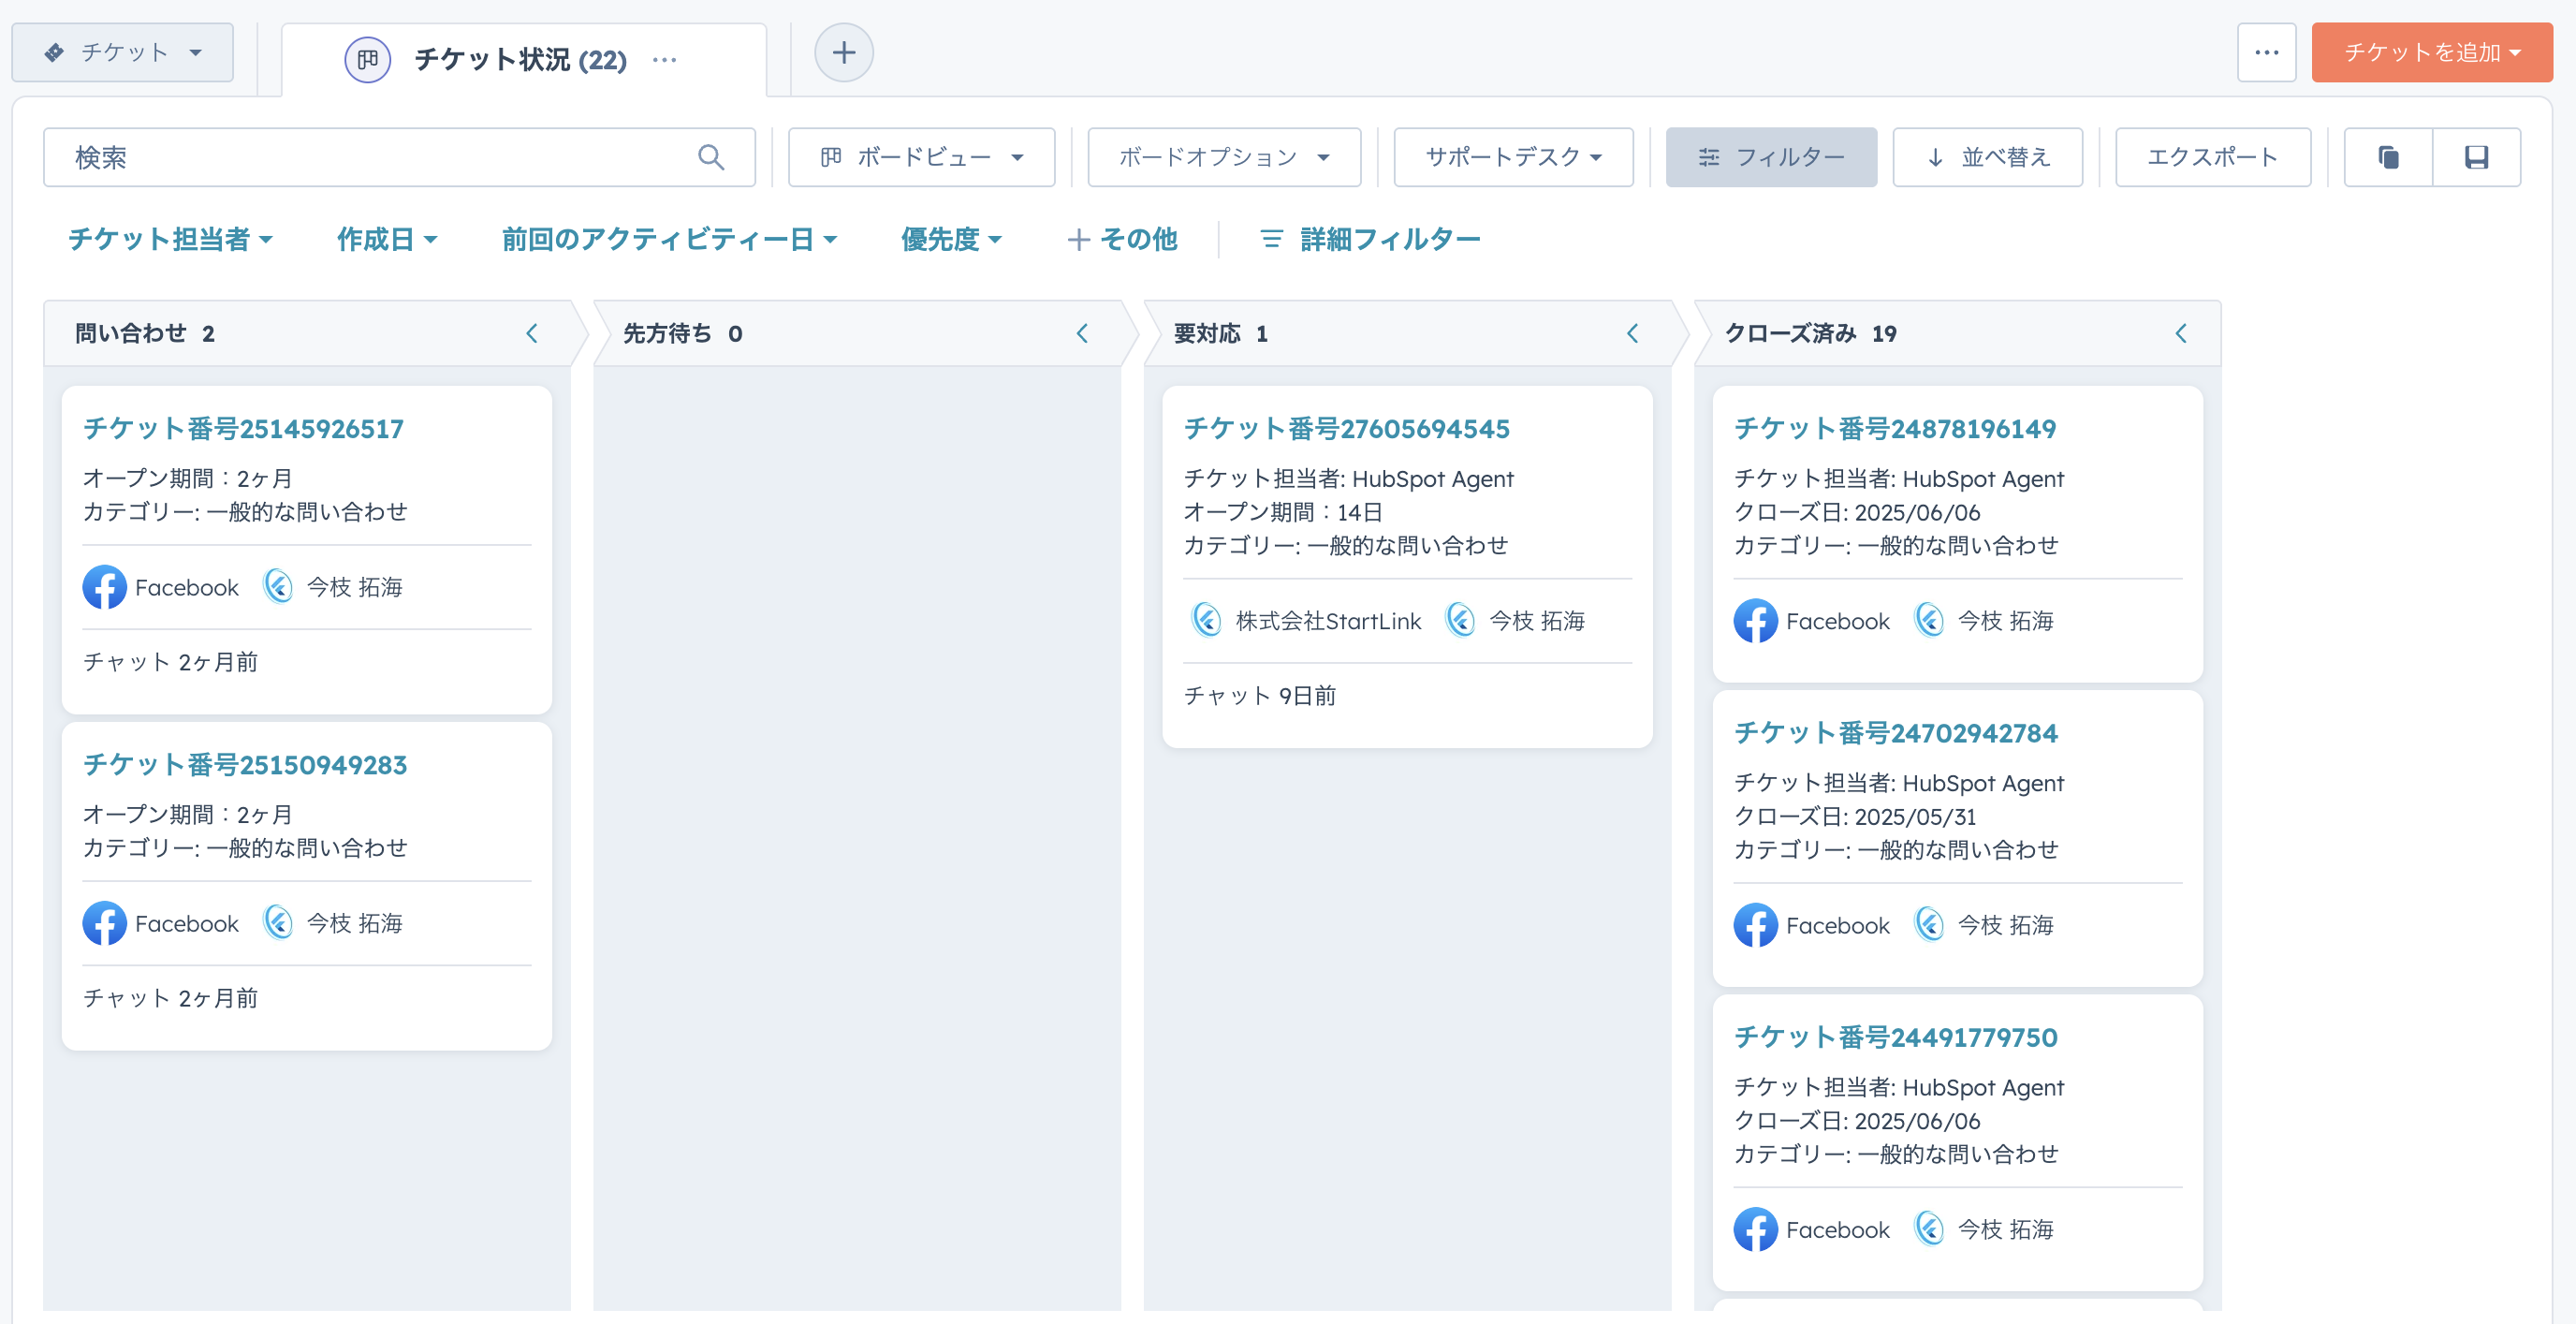Click the copy view icon button
Viewport: 2576px width, 1324px height.
[2388, 157]
